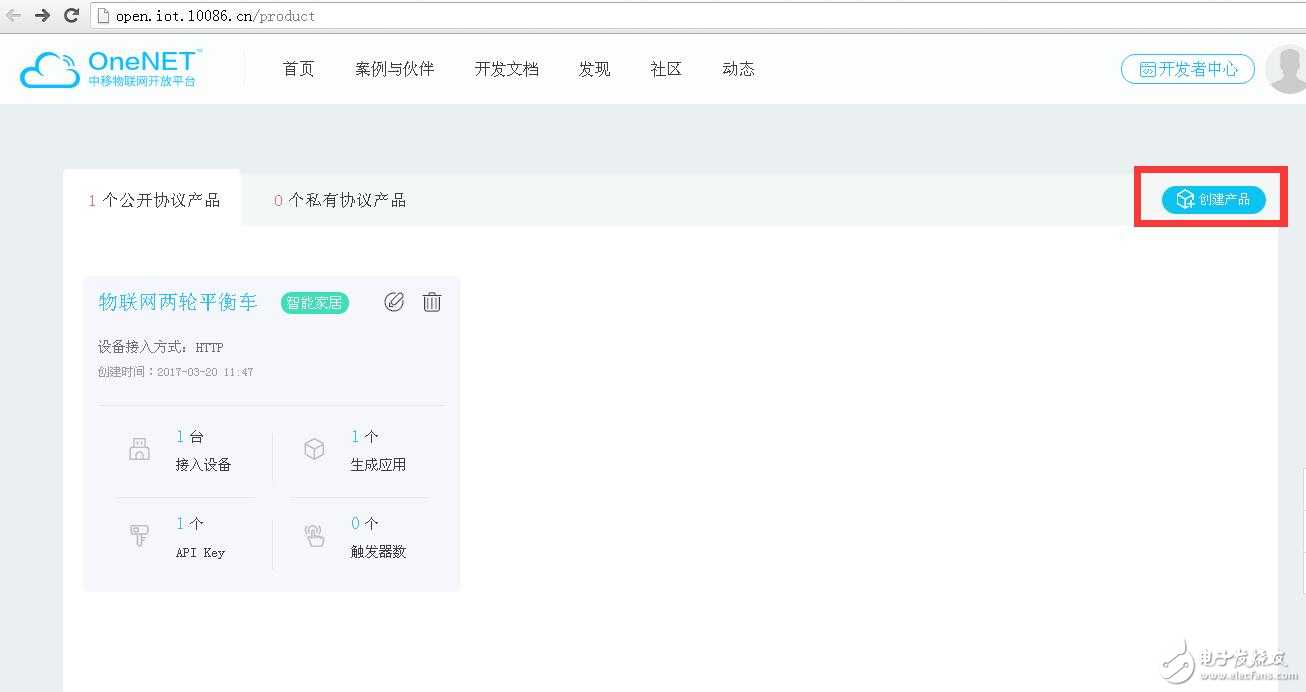The height and width of the screenshot is (692, 1306).
Task: Click the 开发者中心 button
Action: pyautogui.click(x=1188, y=69)
